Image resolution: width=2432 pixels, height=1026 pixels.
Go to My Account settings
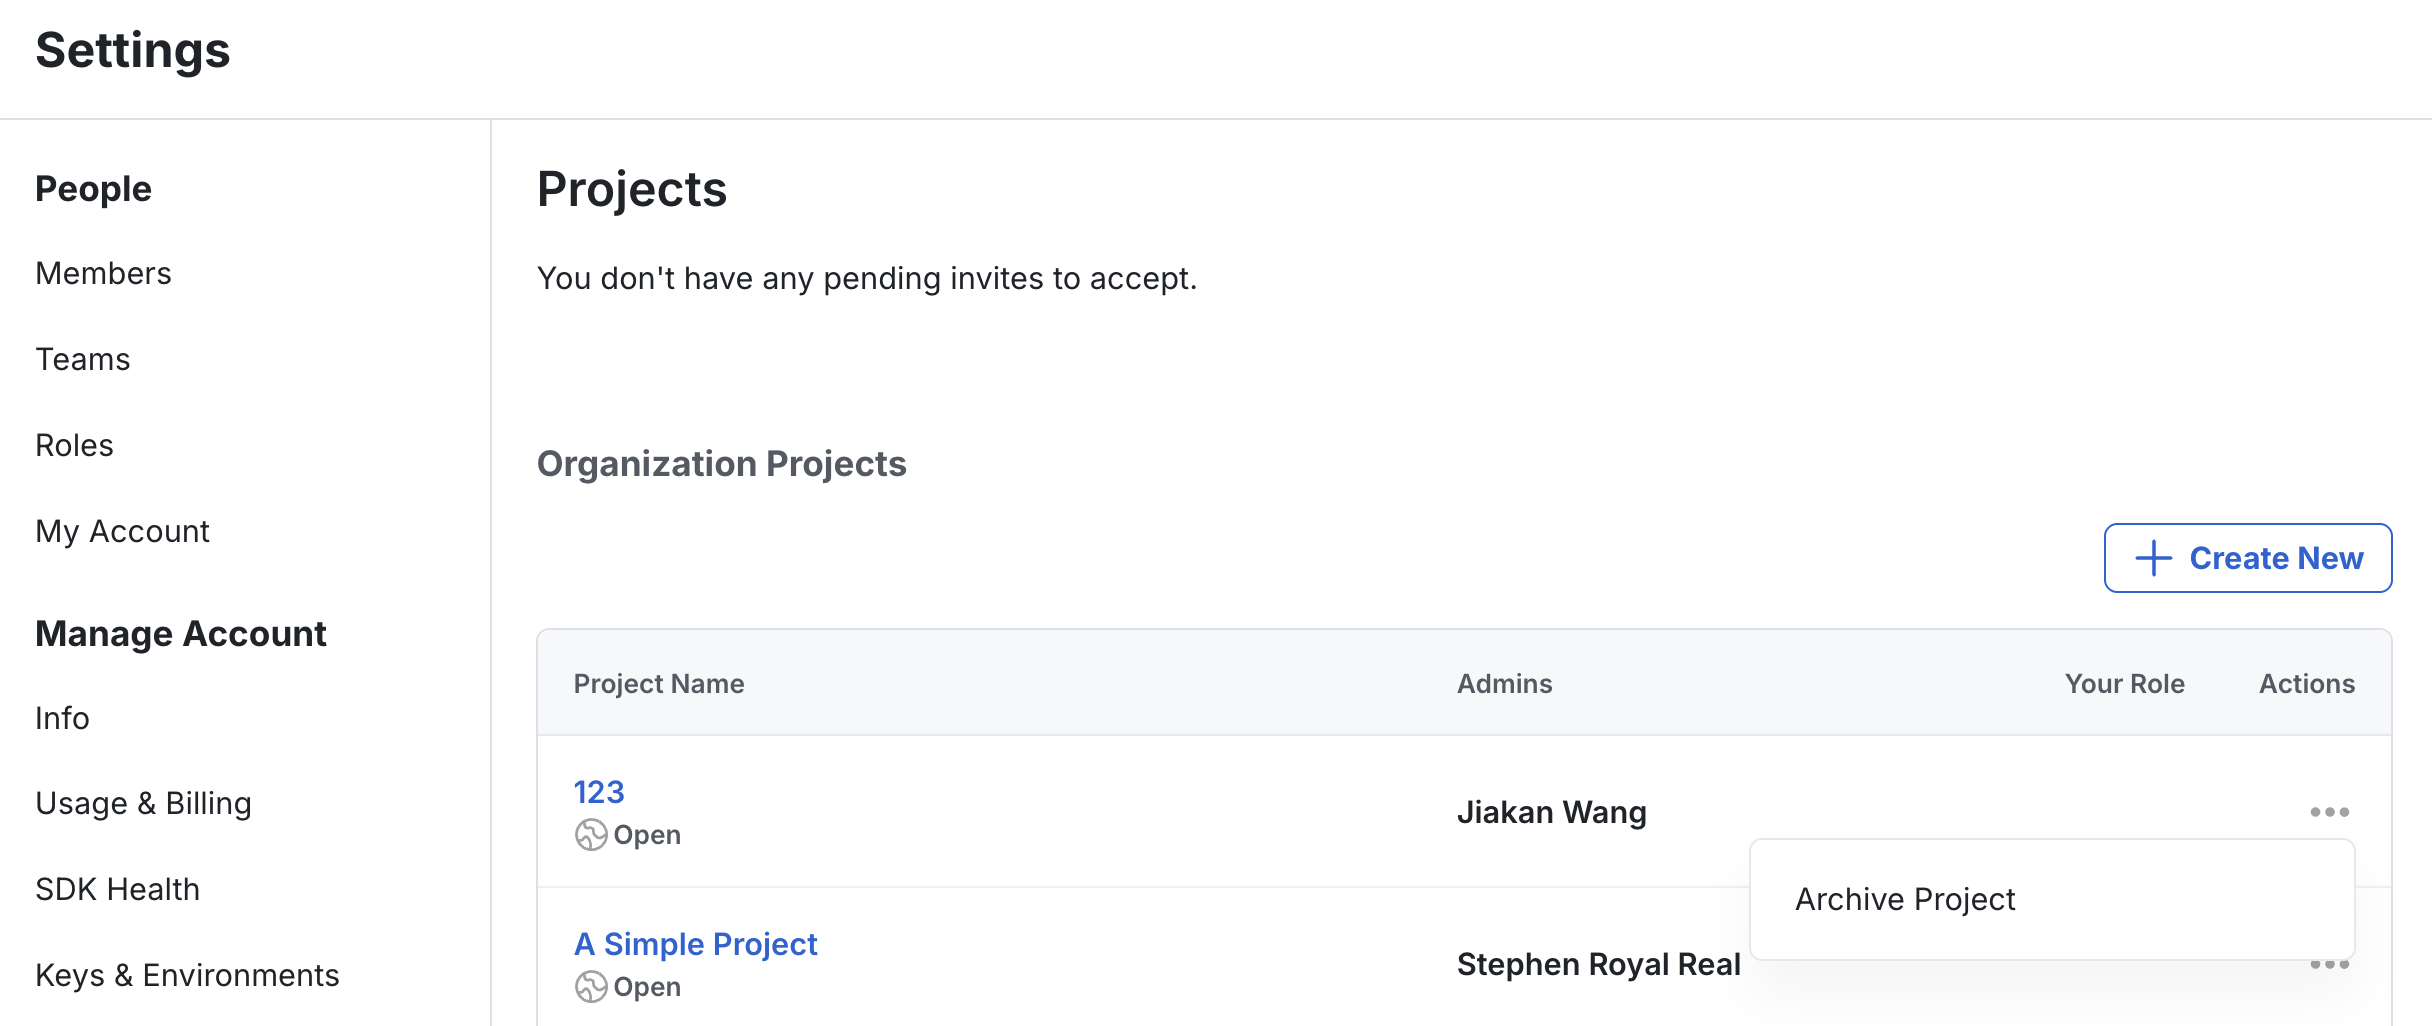click(x=122, y=530)
